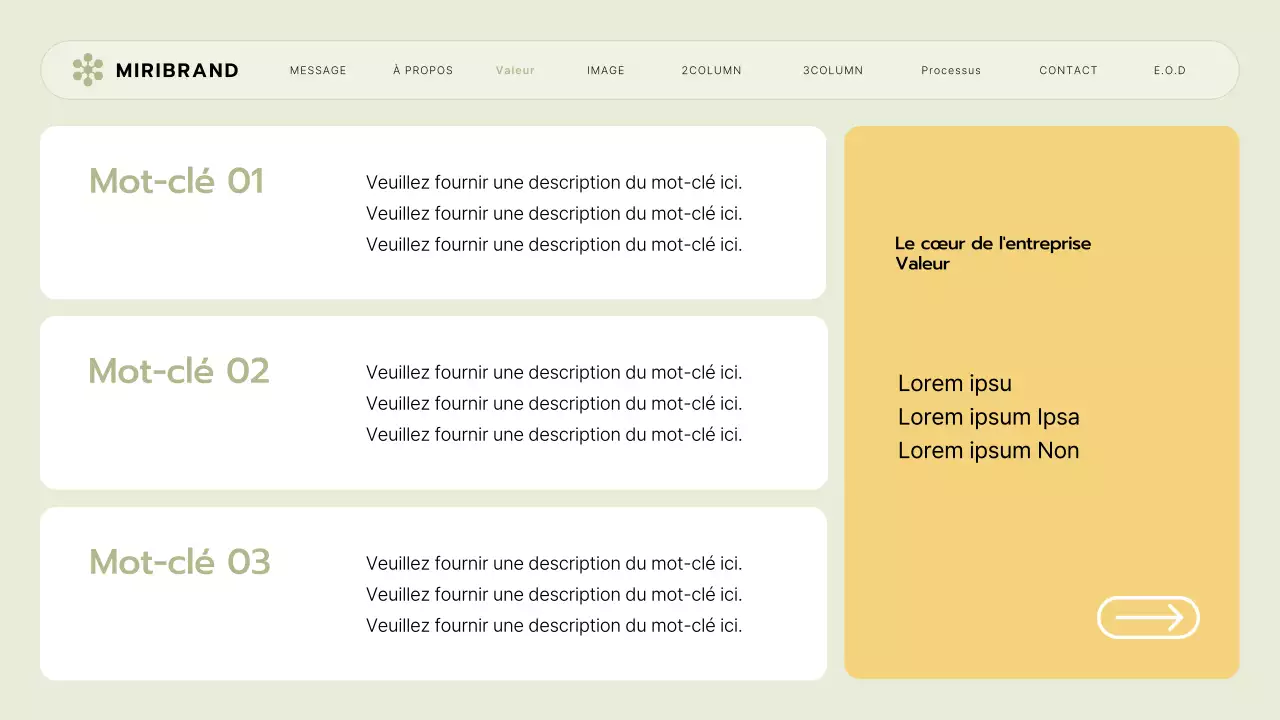Click the Mot-clé 02 heading

[x=178, y=371]
